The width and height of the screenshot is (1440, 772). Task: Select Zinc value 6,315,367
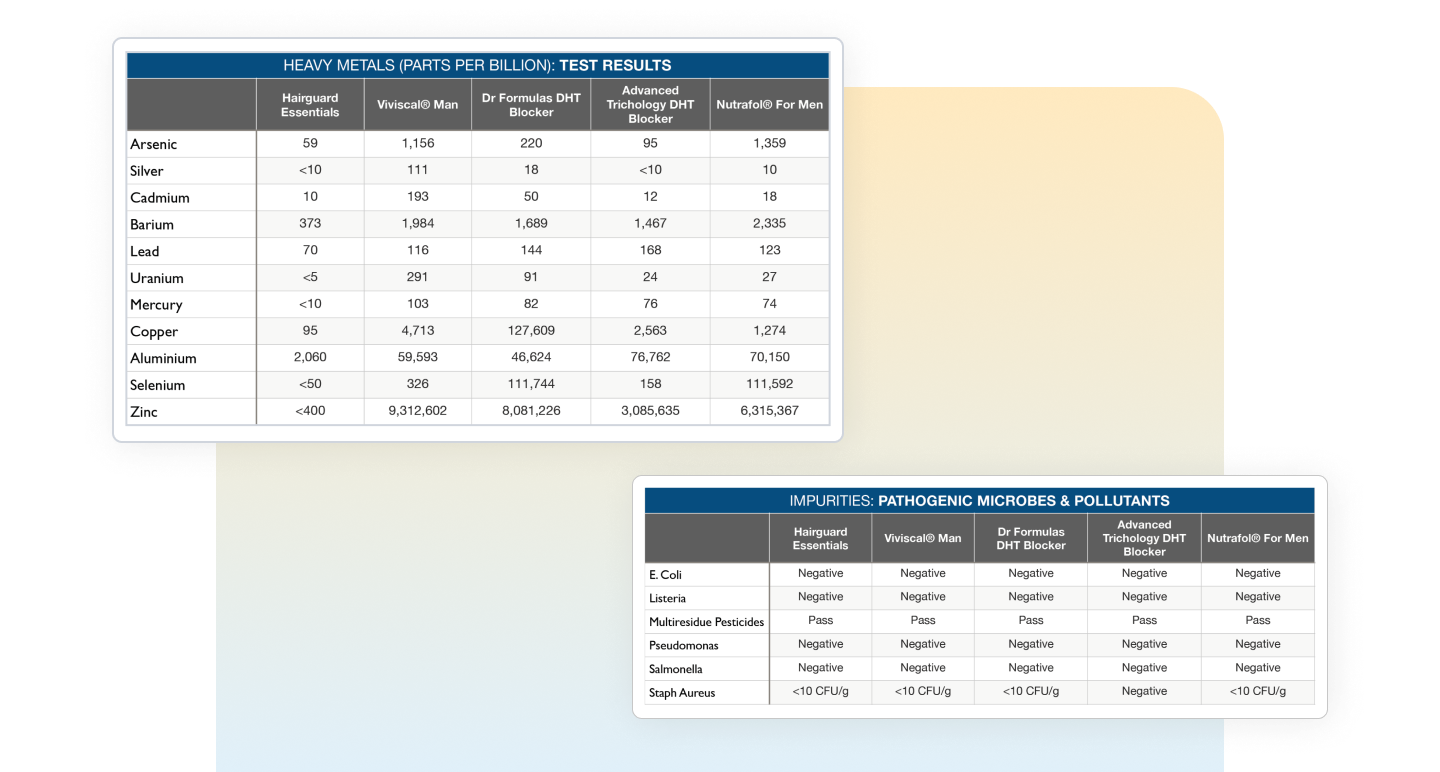click(x=769, y=410)
